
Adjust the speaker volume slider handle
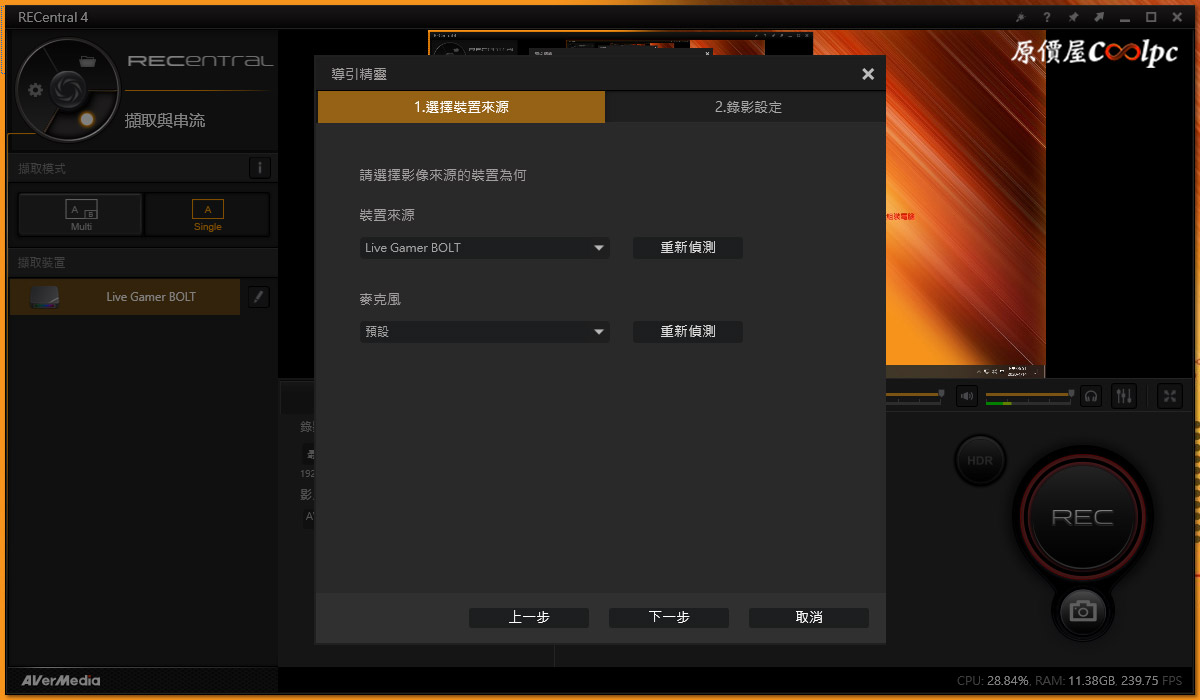[941, 393]
